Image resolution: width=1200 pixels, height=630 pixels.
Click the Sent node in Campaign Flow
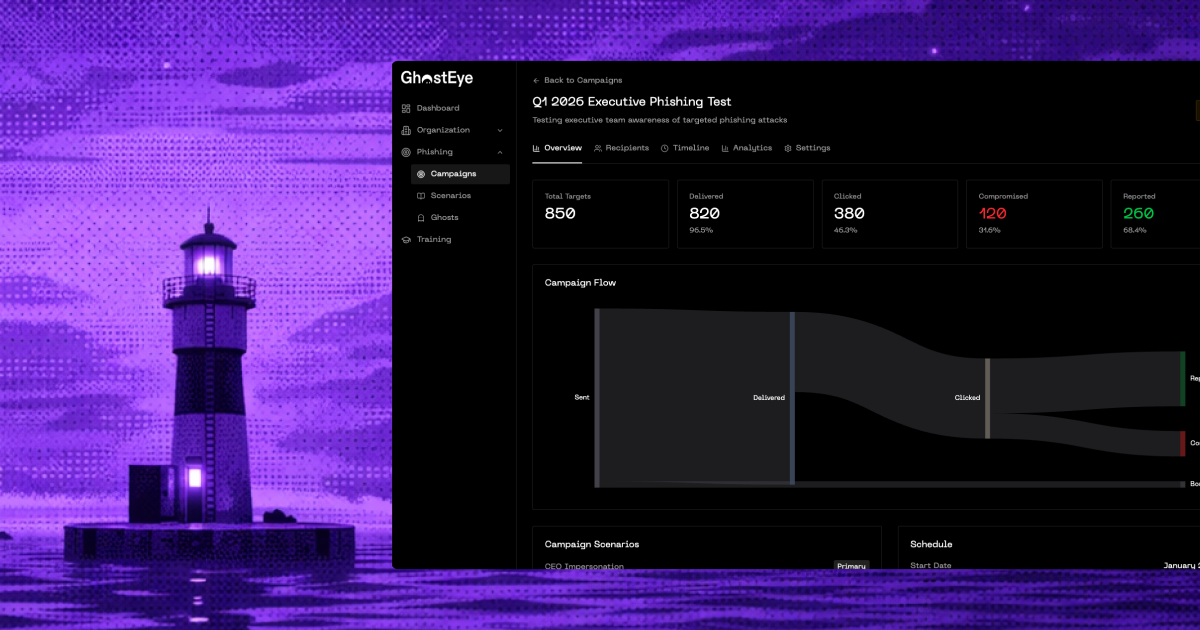pos(597,398)
